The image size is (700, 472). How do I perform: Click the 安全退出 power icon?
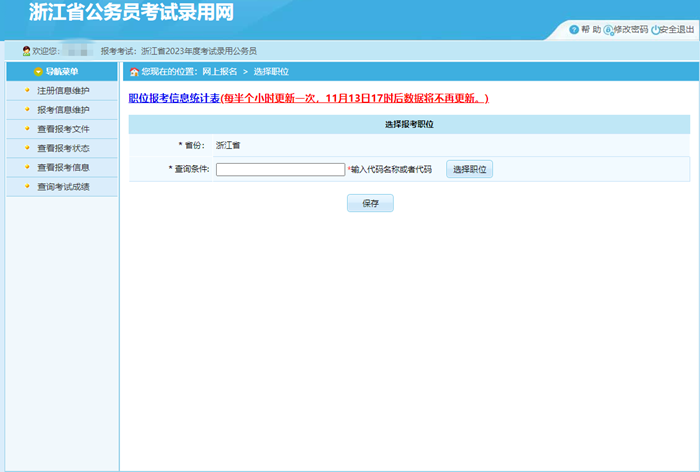[x=655, y=30]
